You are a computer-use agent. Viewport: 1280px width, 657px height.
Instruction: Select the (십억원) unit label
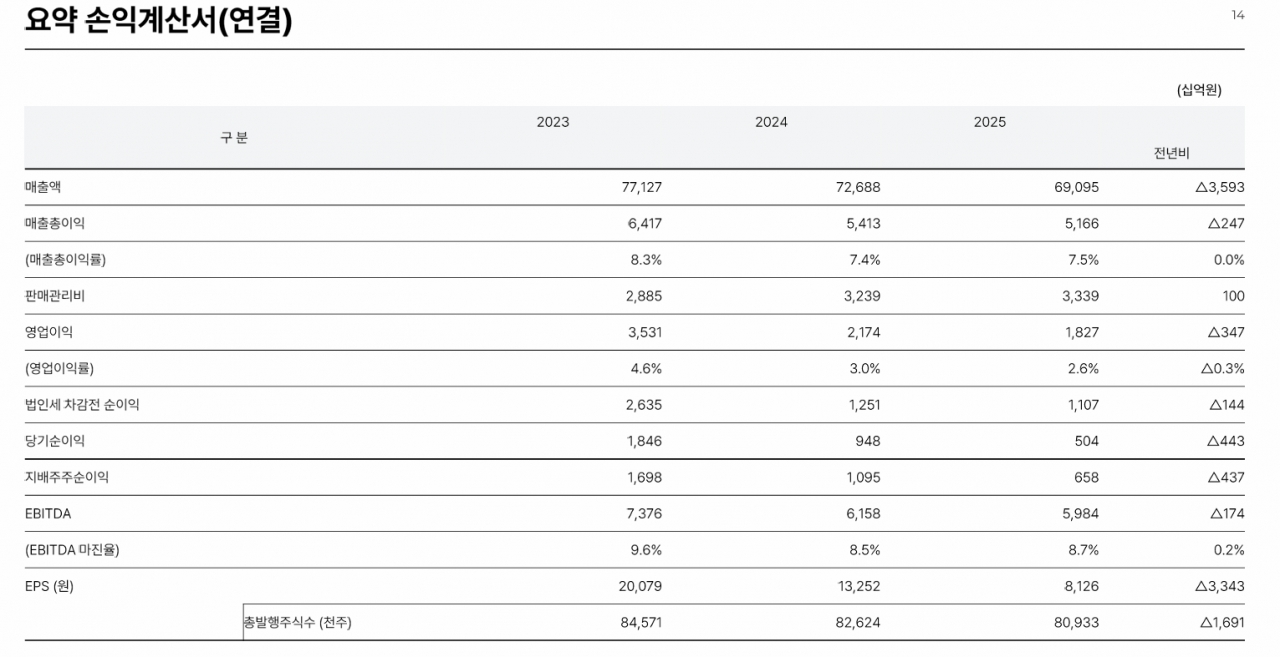tap(1198, 90)
